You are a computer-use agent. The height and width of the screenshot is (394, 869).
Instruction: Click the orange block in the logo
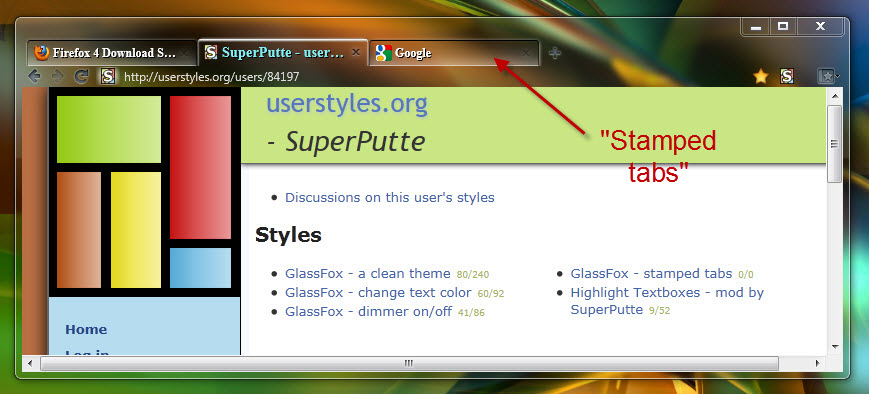tap(79, 230)
